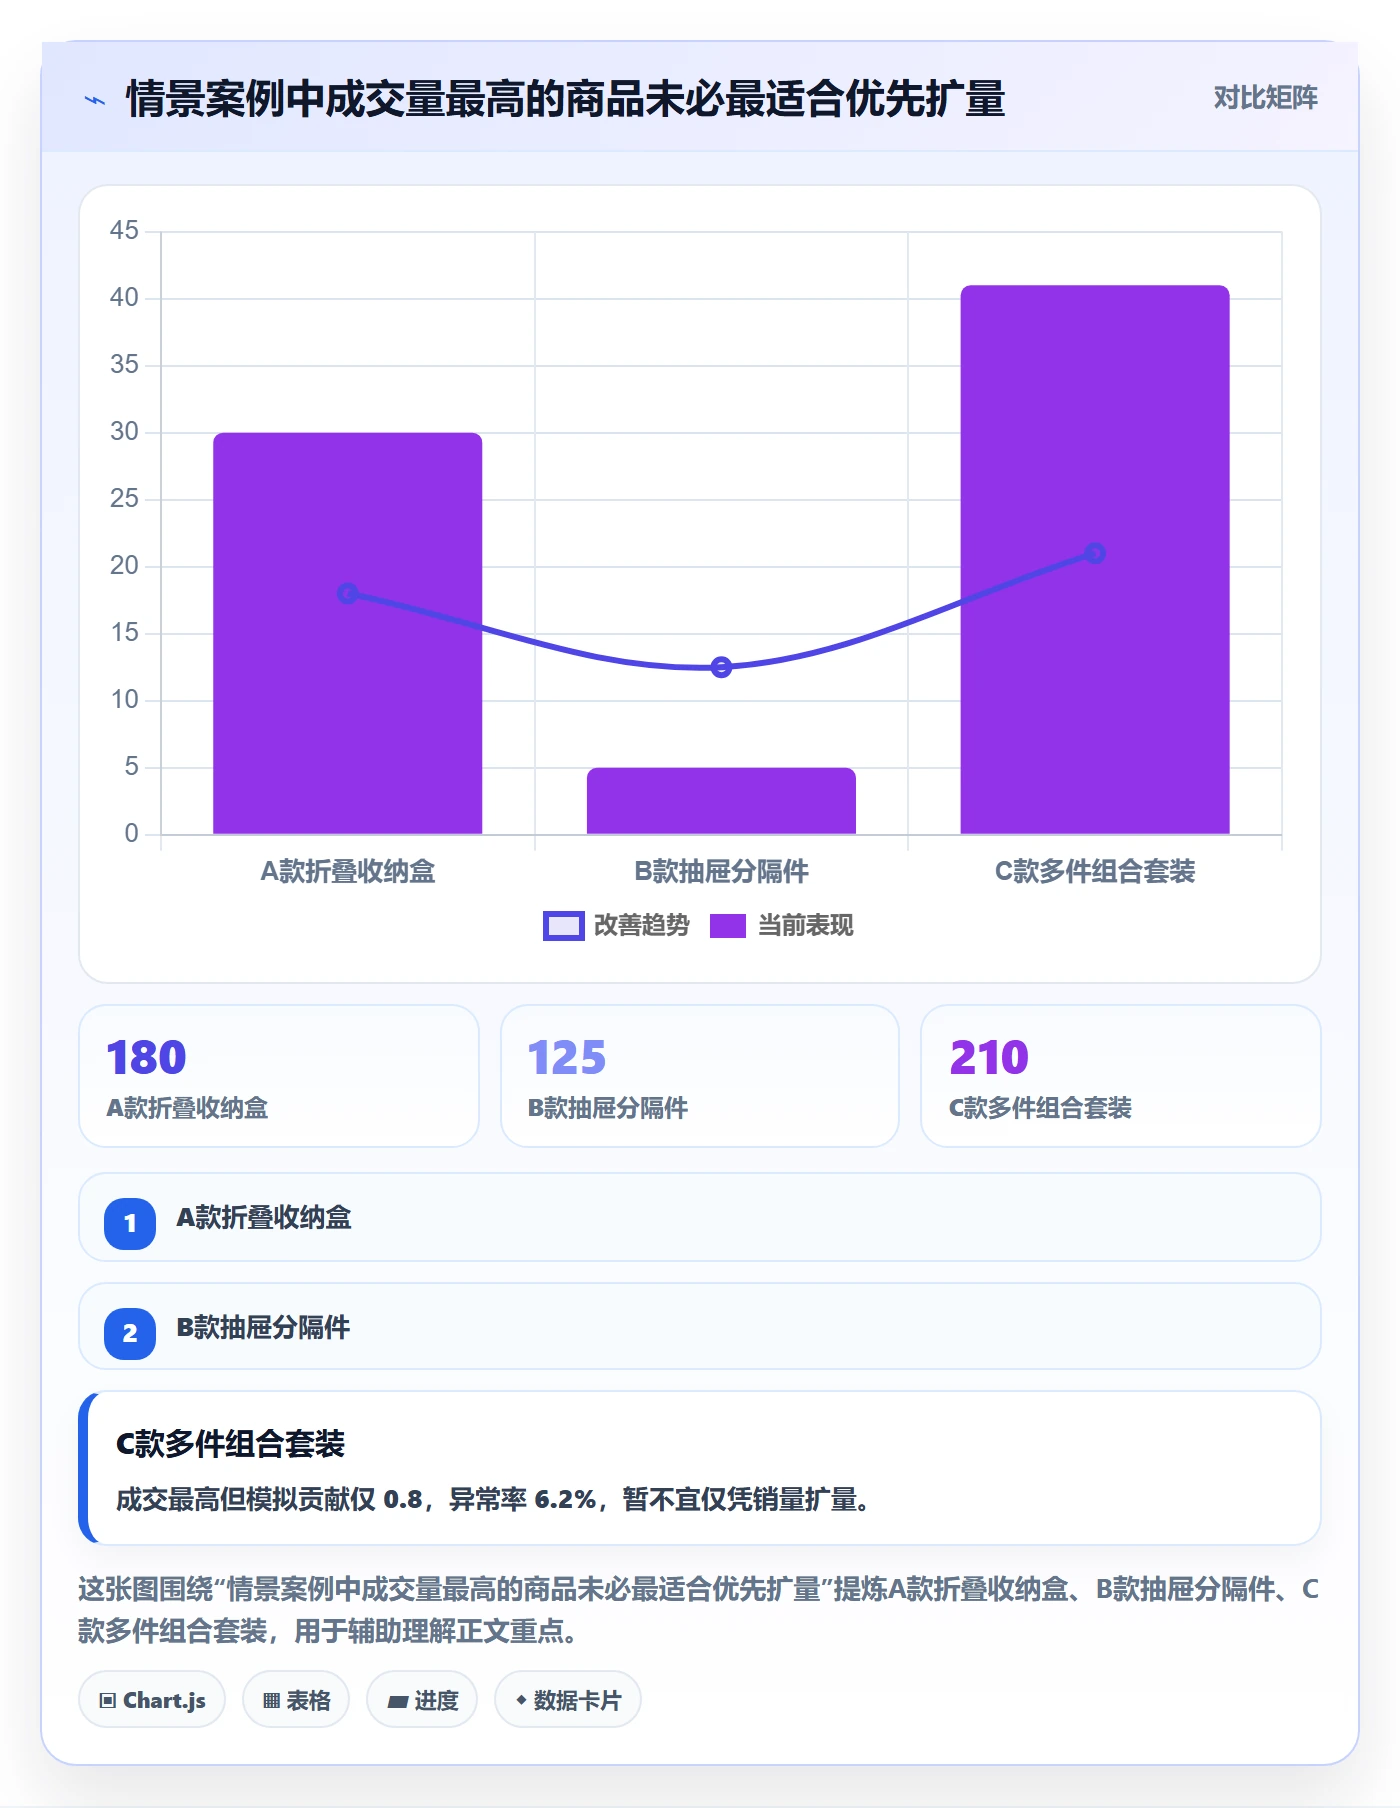Toggle the 当前表现 purple legend swatch

point(727,926)
